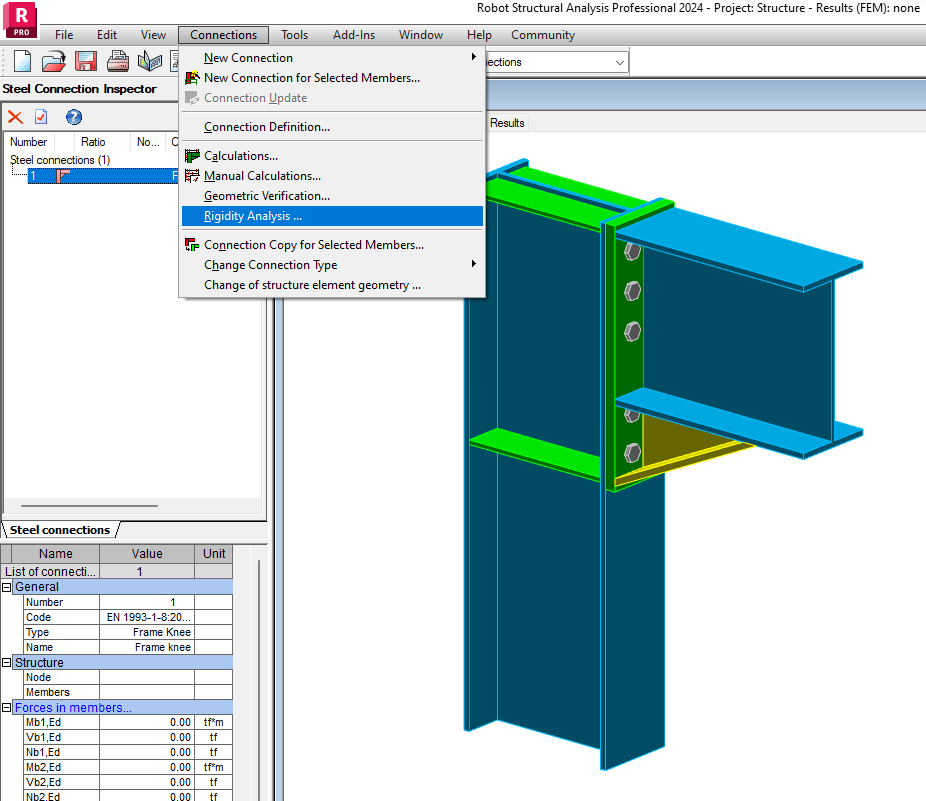926x801 pixels.
Task: Choose Manual Calculations menu entry
Action: [x=332, y=175]
